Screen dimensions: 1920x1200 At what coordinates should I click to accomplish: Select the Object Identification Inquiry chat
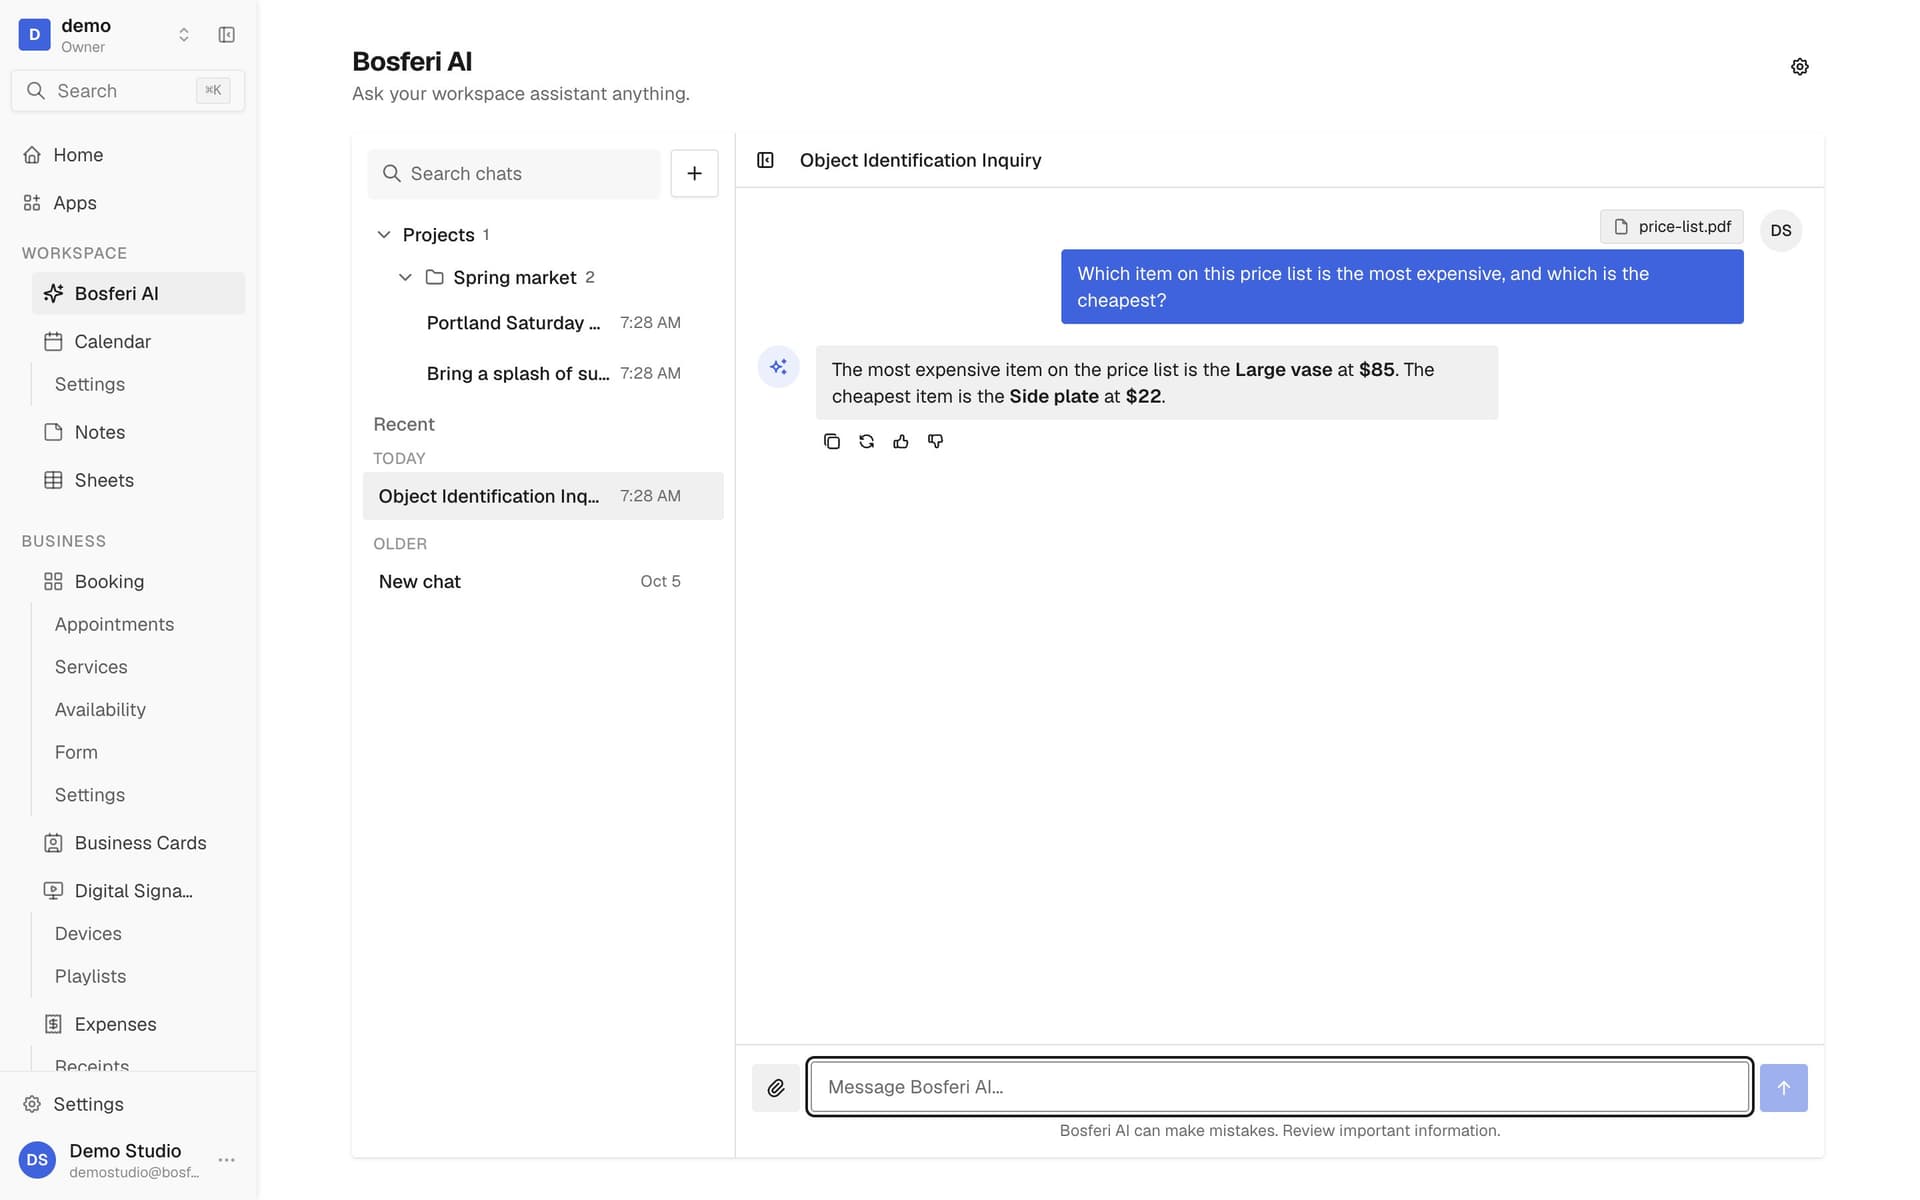click(543, 496)
